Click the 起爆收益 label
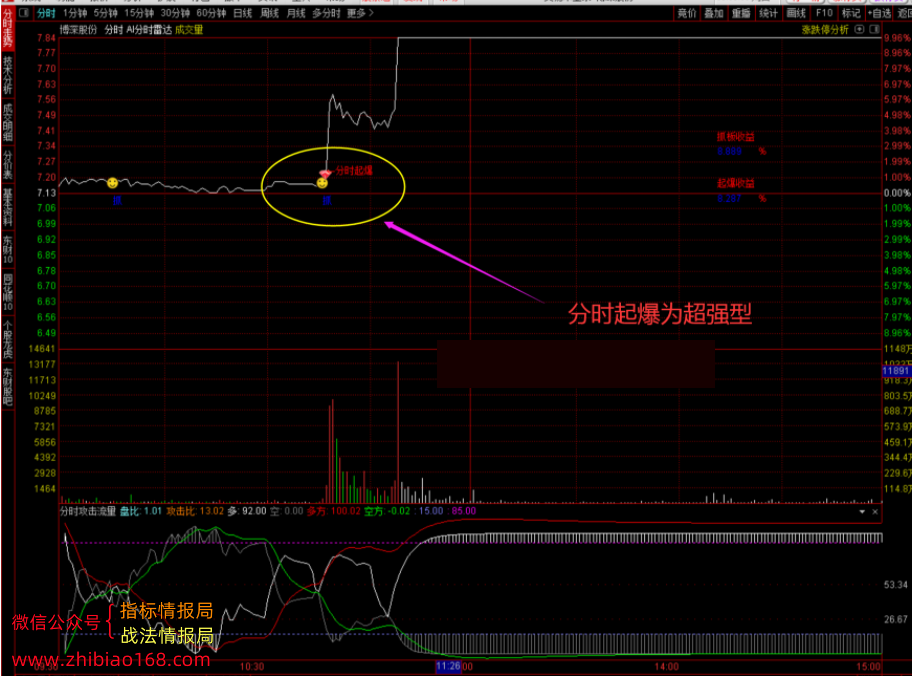The width and height of the screenshot is (912, 676). [x=736, y=184]
